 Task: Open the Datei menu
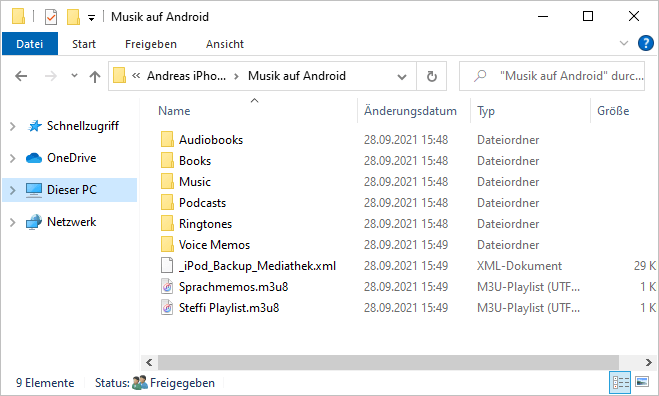[x=30, y=44]
